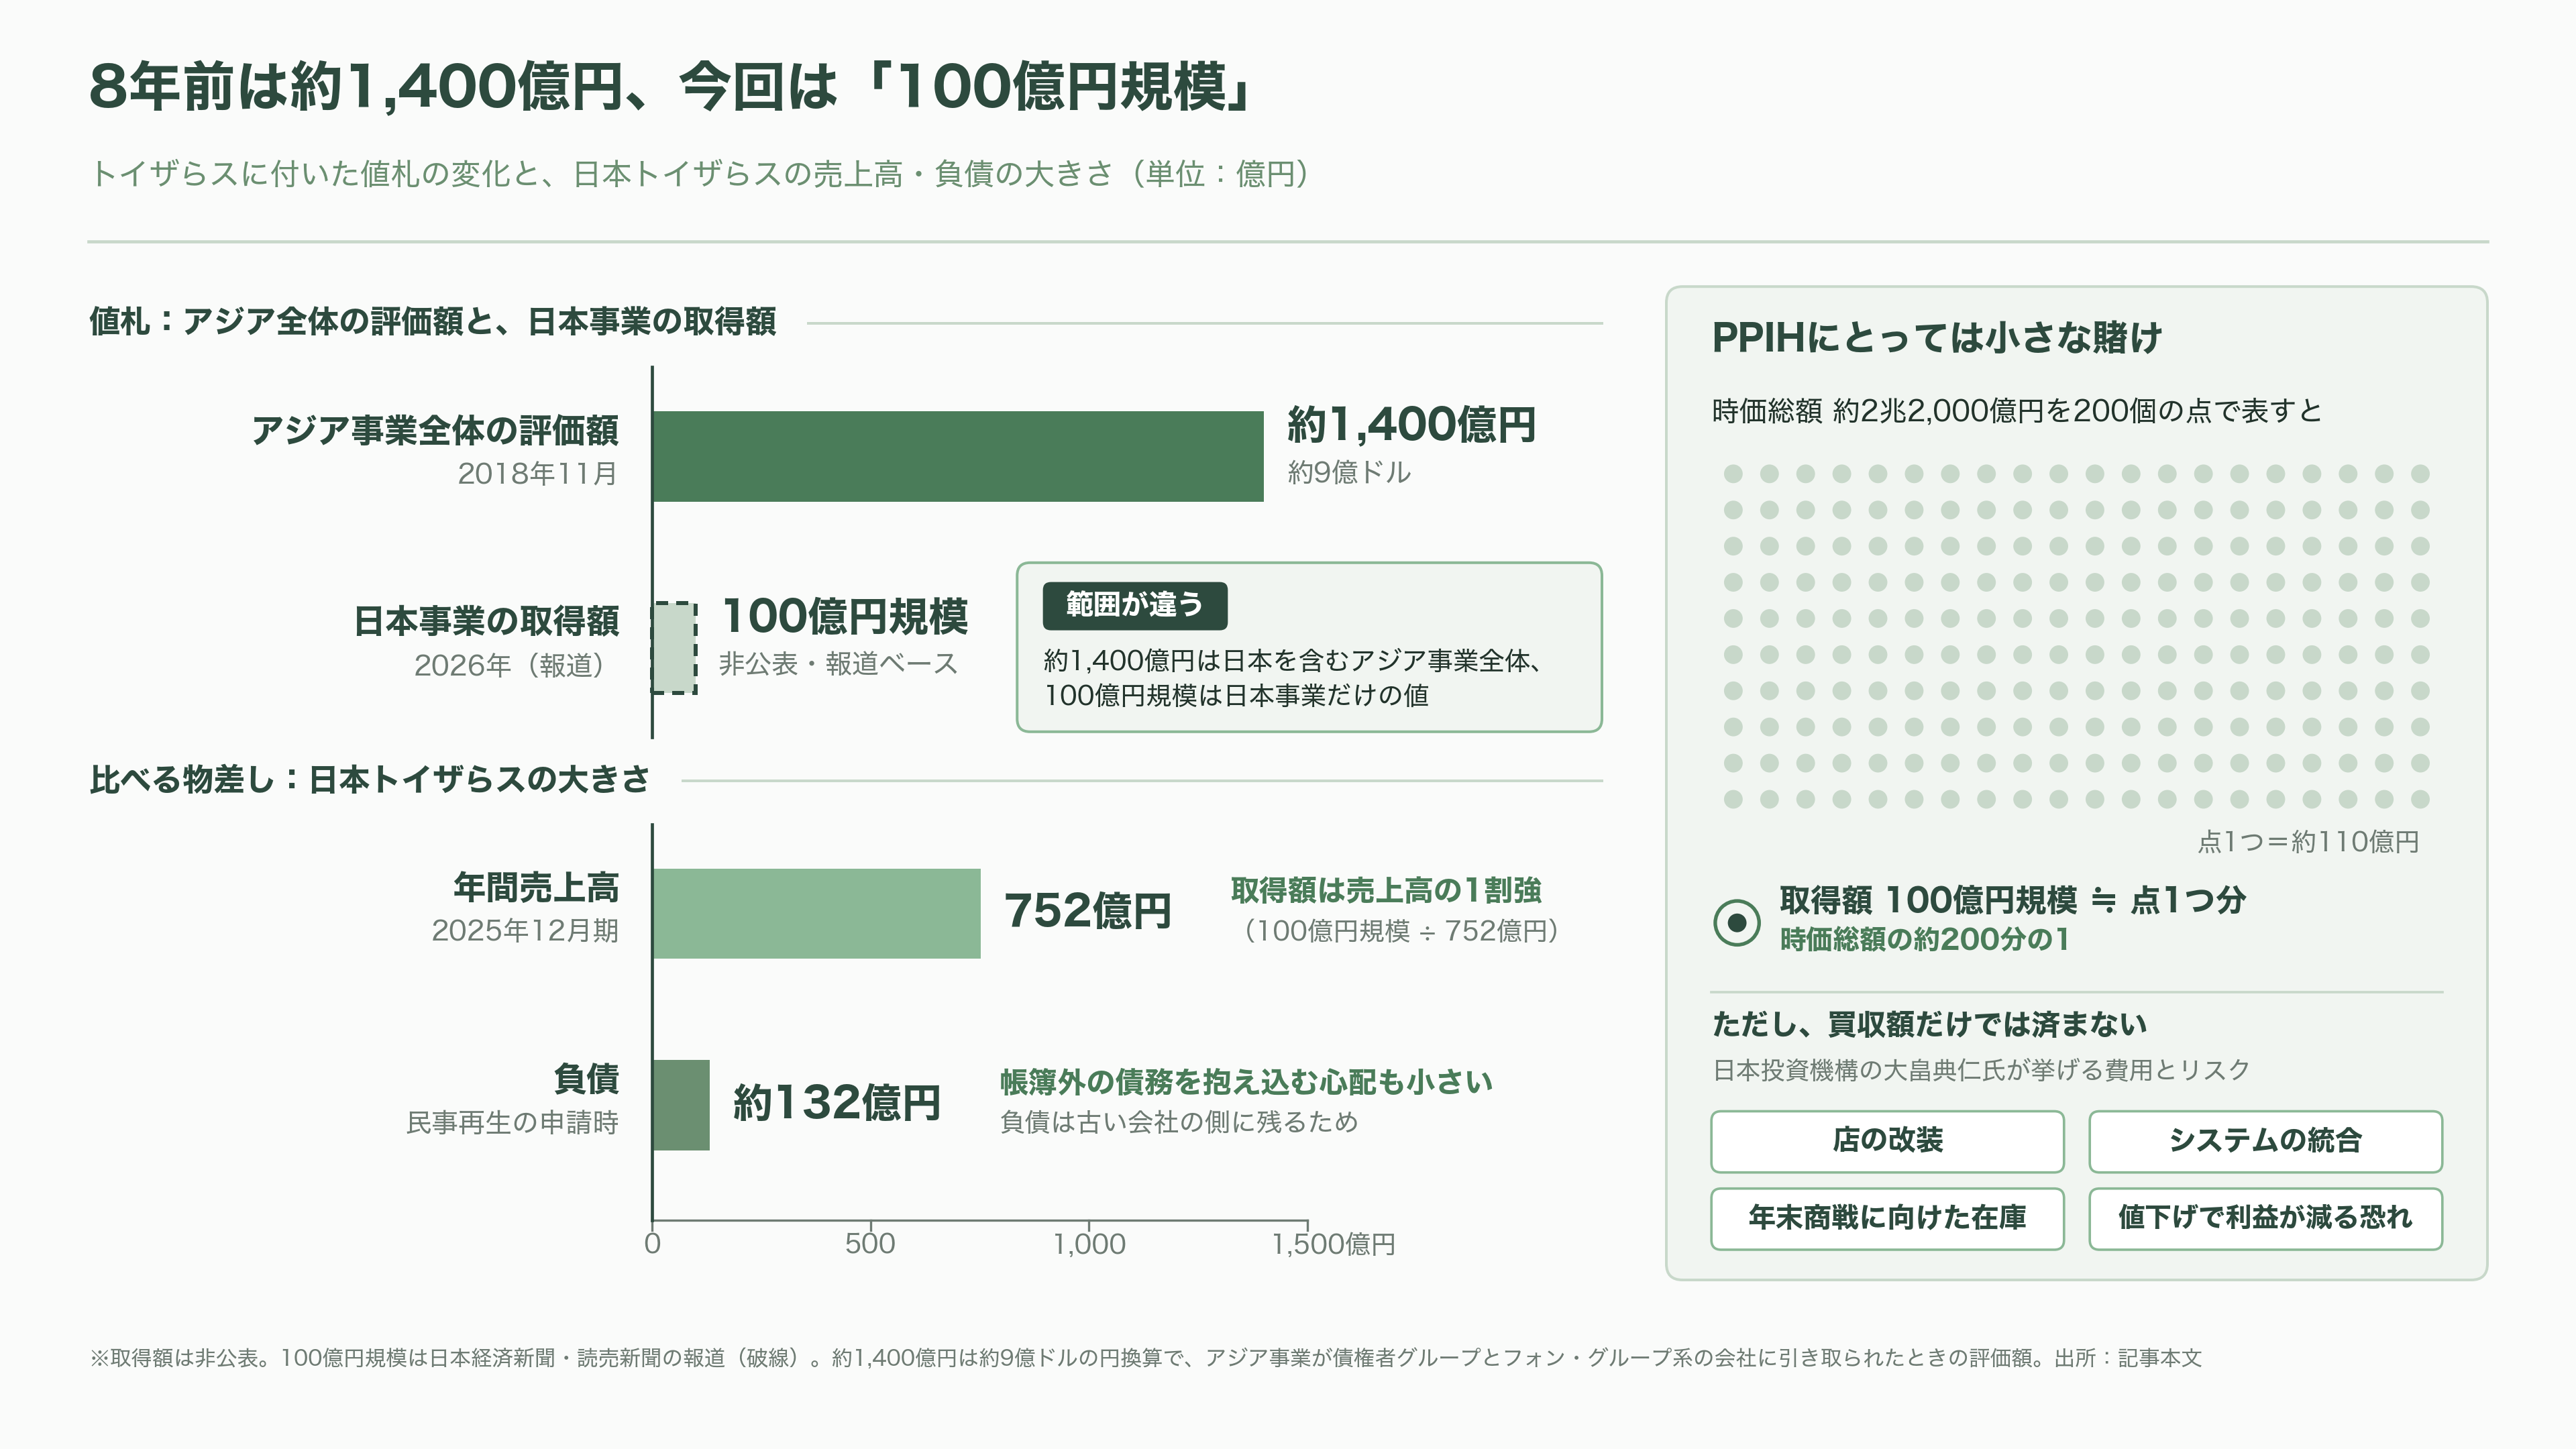
Task: Click text "取得額 100億円規模 ≒ 点1つ分"
Action: click(2013, 900)
